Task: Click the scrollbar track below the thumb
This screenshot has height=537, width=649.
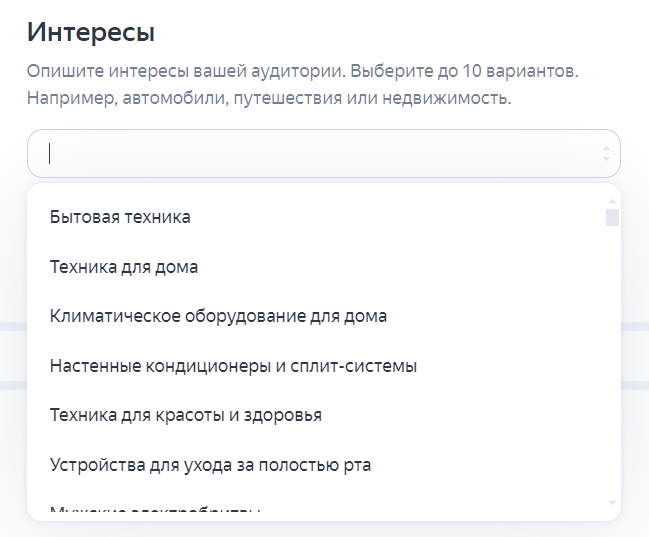Action: click(x=612, y=360)
